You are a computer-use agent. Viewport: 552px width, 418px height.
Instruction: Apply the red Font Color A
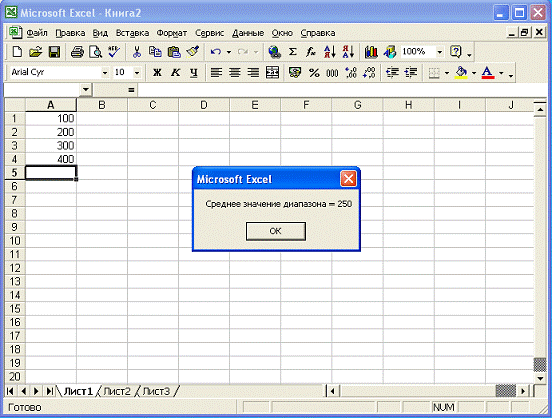488,73
